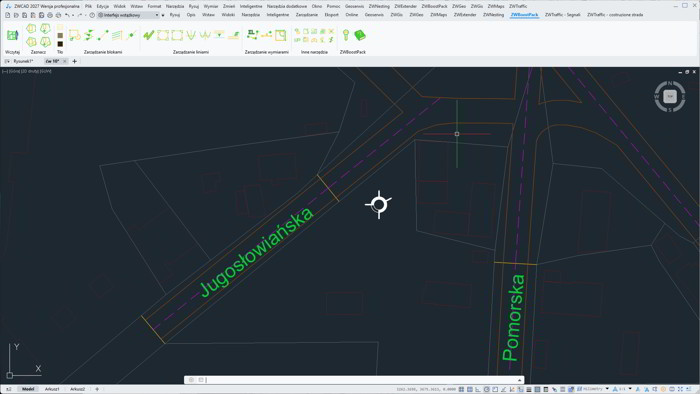
Task: Click the parallel lines icon in Zarządzanie blokami
Action: pyautogui.click(x=117, y=35)
